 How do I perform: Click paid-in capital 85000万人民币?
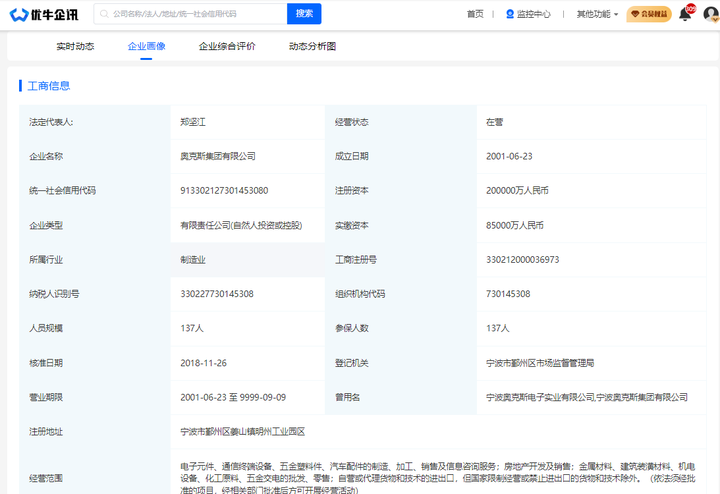tap(515, 225)
